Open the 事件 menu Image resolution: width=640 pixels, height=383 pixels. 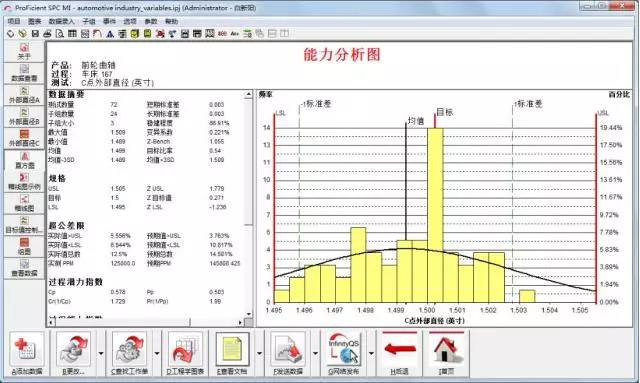click(x=109, y=21)
